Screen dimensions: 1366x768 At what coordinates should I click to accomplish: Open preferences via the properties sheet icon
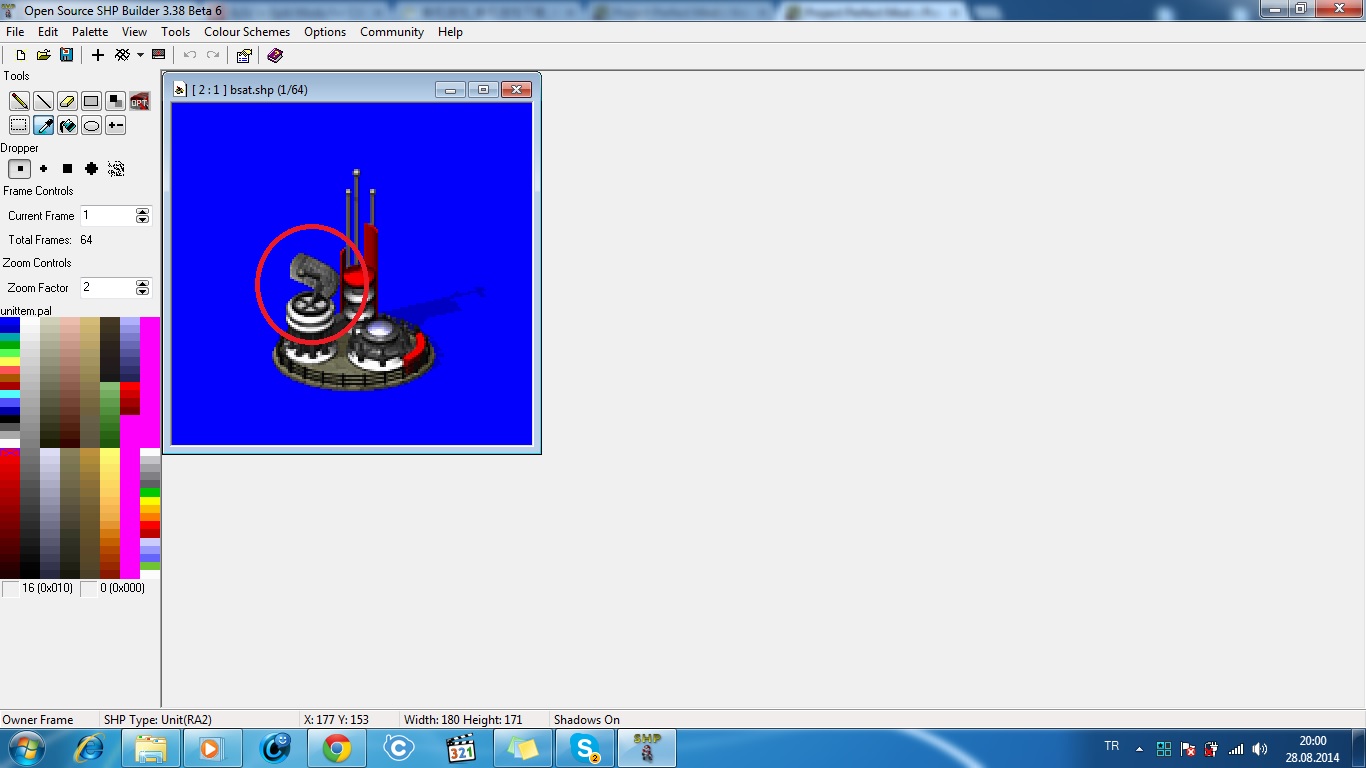(x=244, y=55)
